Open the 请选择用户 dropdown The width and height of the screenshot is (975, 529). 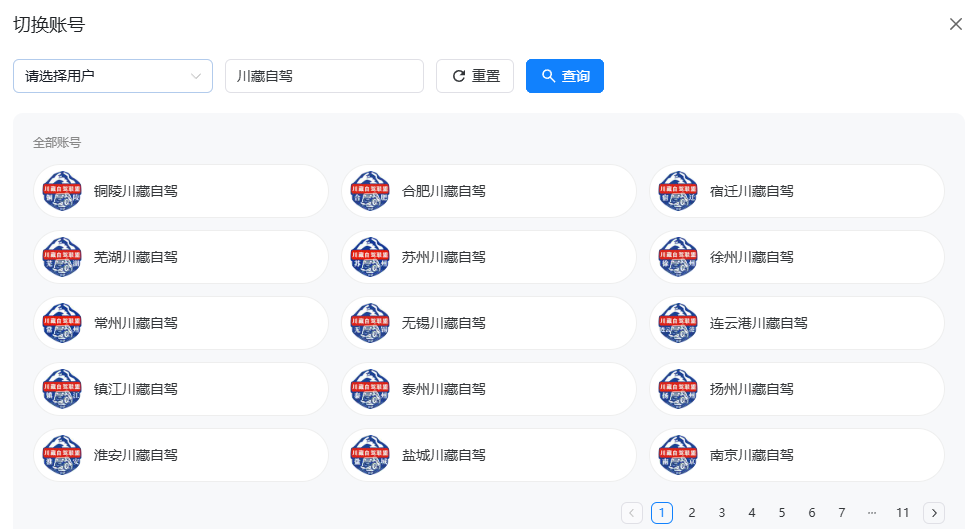point(113,76)
